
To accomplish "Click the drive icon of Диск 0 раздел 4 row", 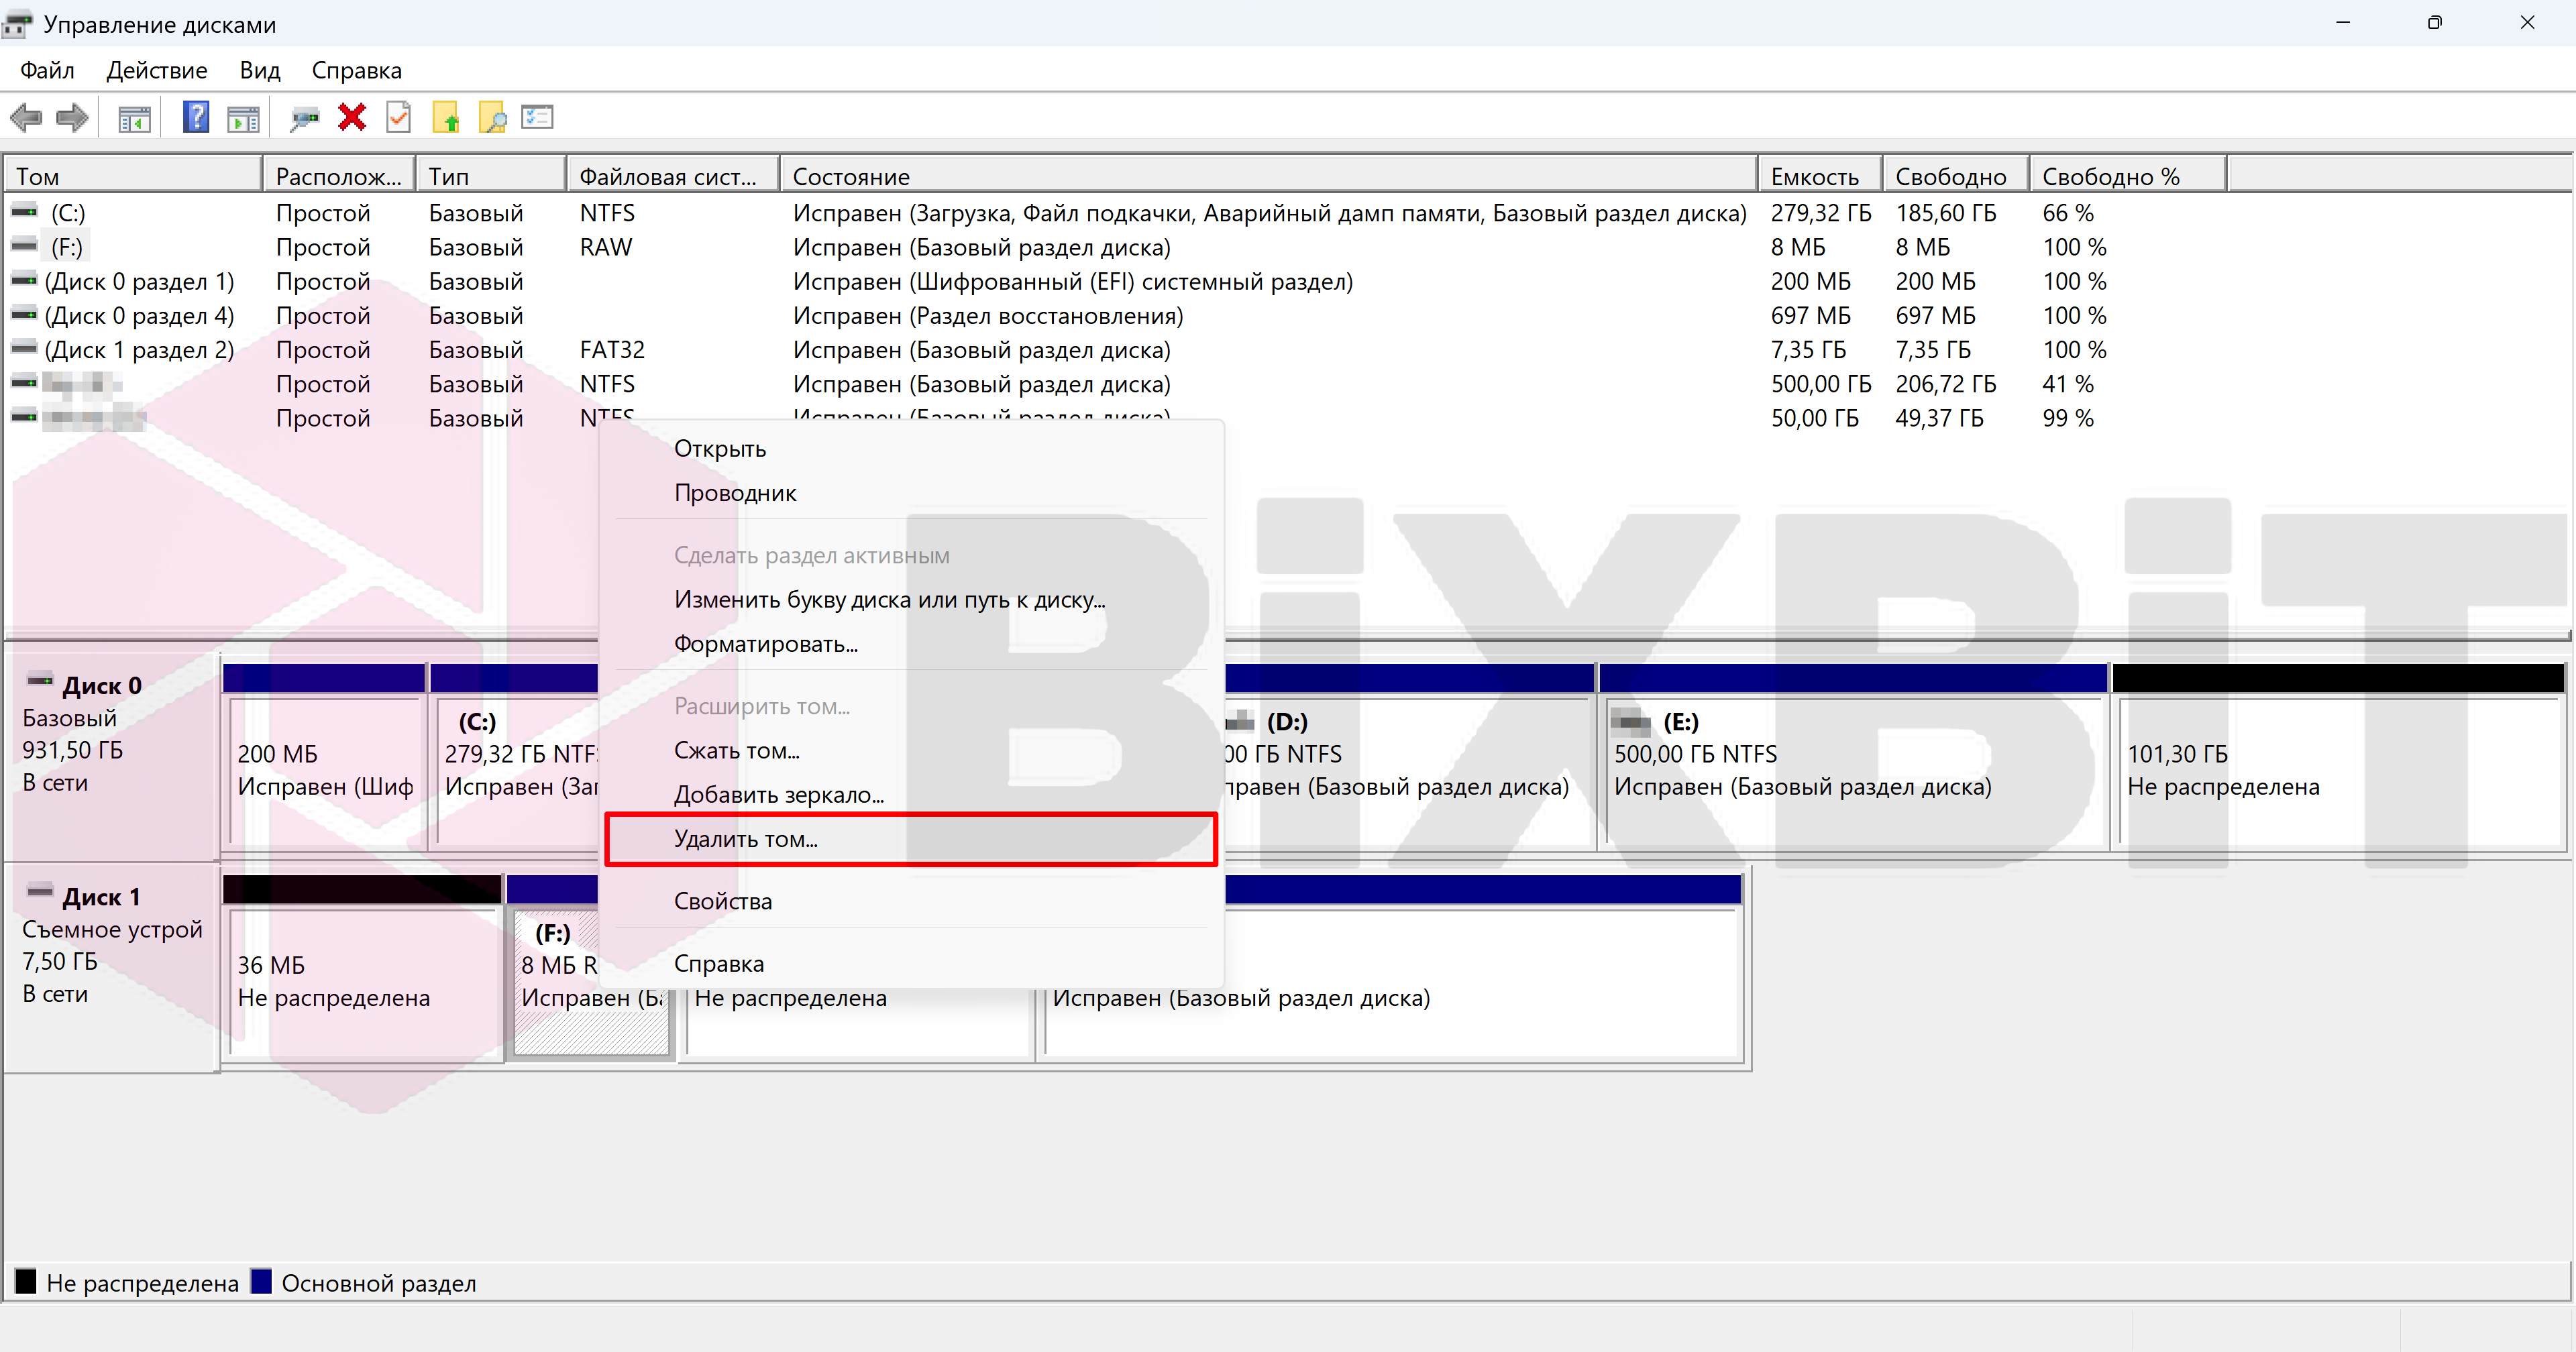I will (24, 315).
